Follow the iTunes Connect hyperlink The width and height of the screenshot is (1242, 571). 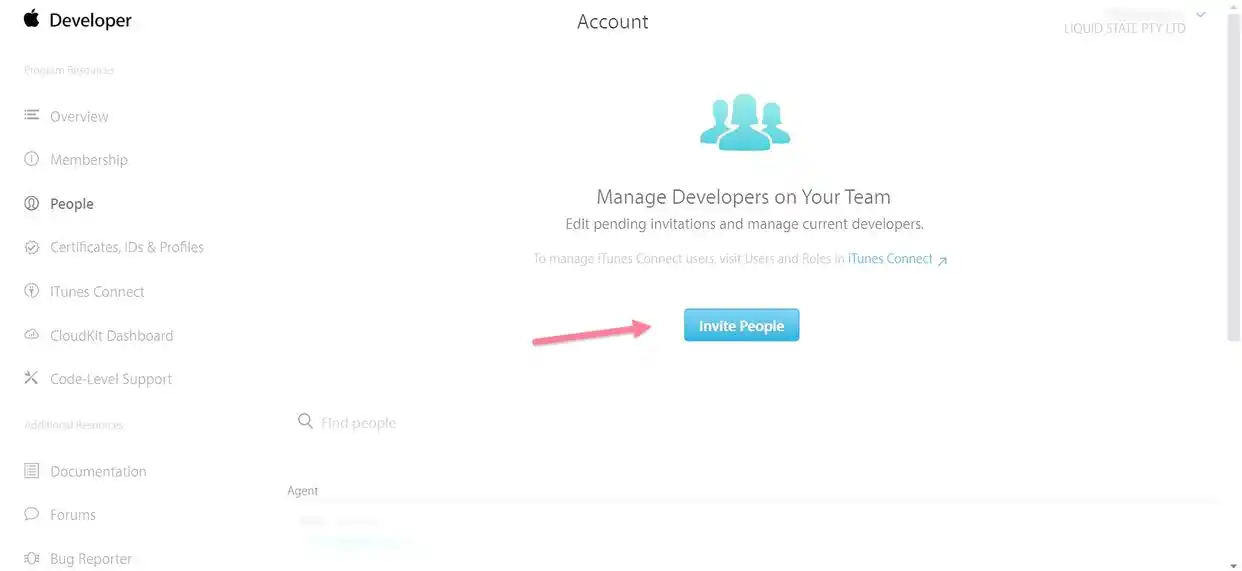(x=889, y=259)
